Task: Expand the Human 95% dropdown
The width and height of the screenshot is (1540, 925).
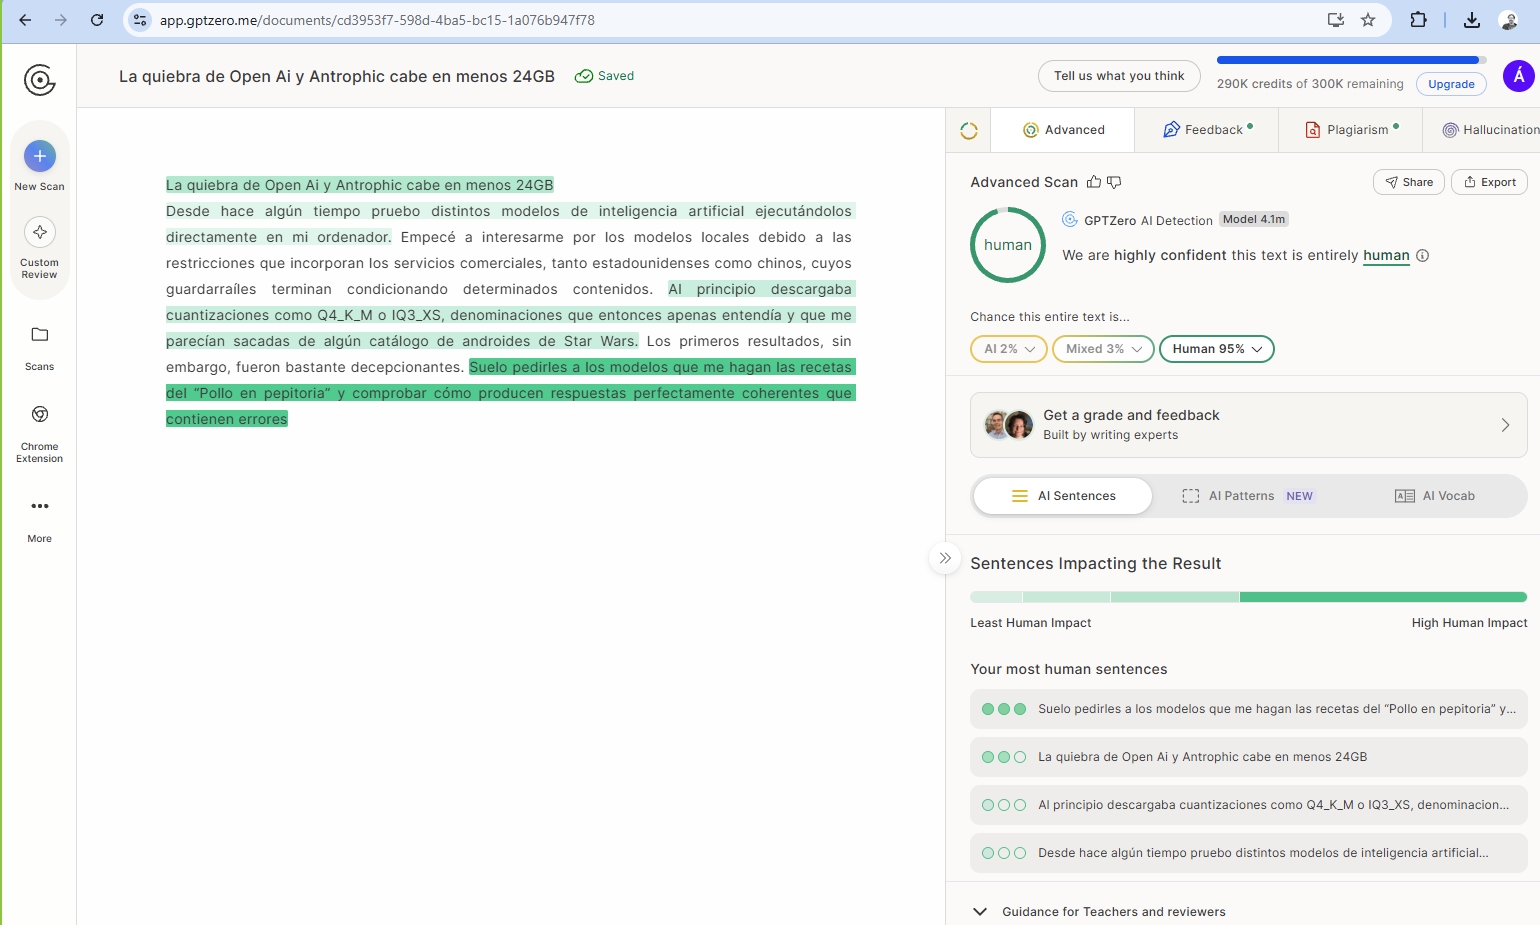Action: 1216,349
